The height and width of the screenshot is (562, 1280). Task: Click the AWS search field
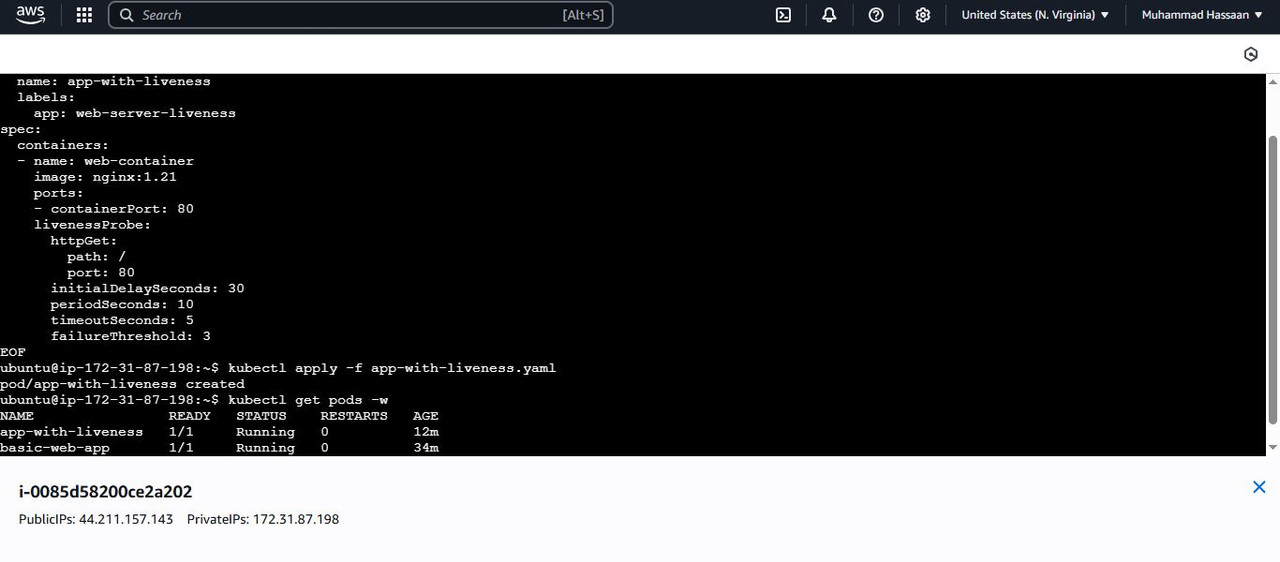point(360,15)
